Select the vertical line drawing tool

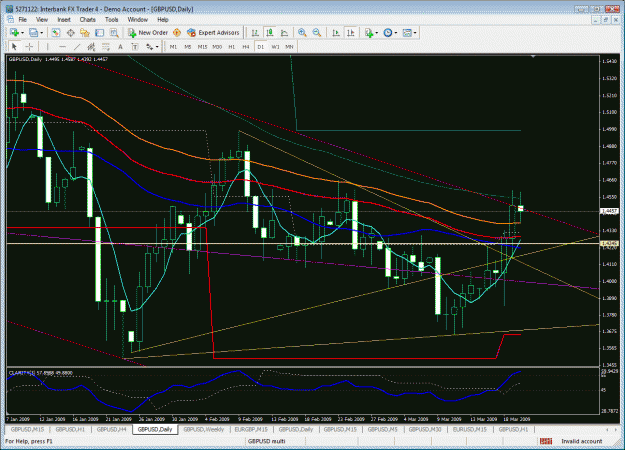47,47
